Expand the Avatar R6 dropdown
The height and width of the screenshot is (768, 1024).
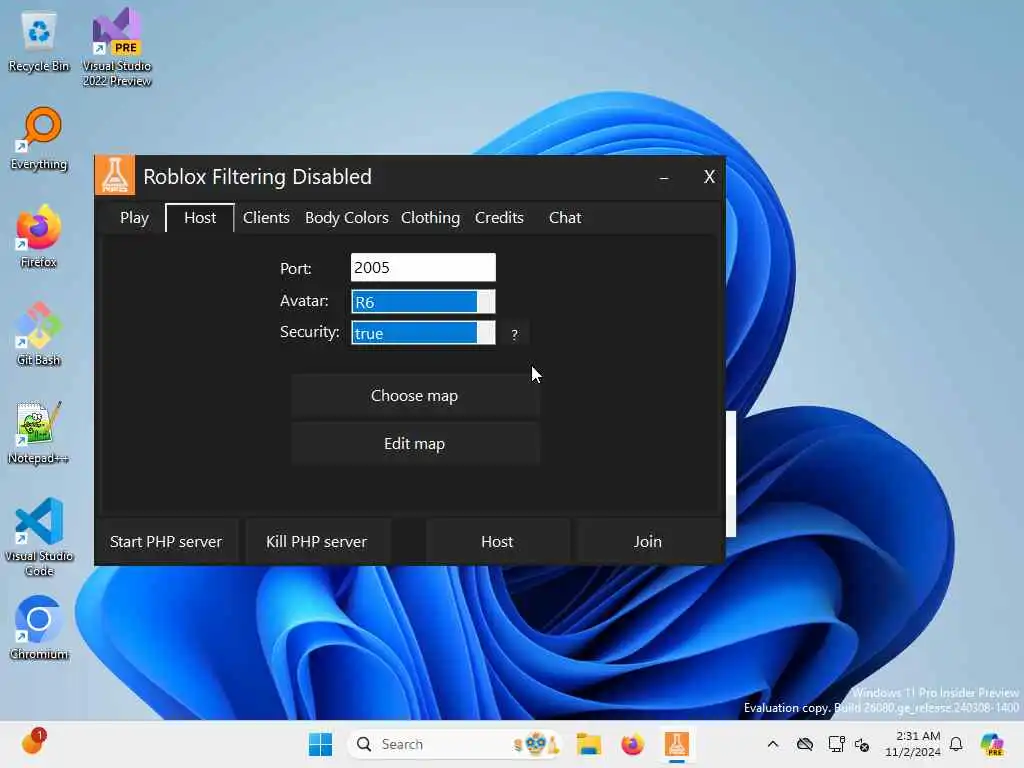coord(423,302)
